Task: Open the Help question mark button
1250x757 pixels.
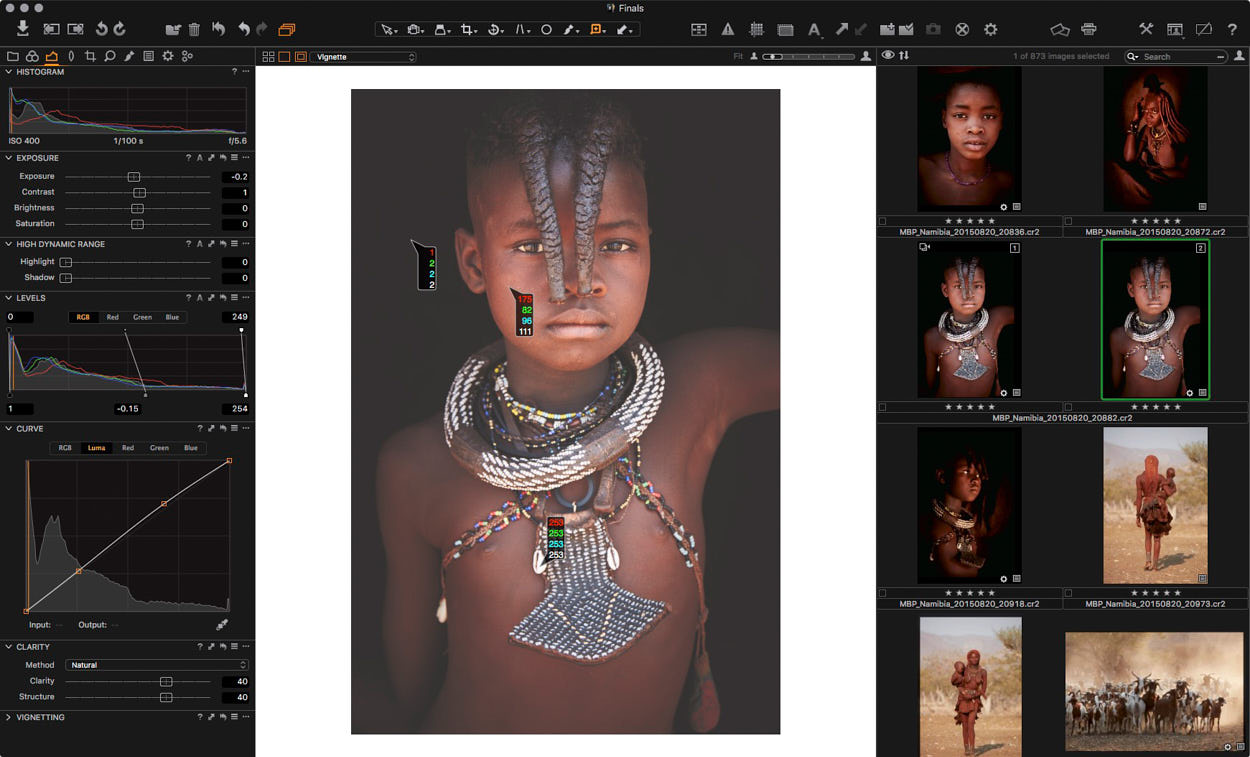Action: [1232, 30]
